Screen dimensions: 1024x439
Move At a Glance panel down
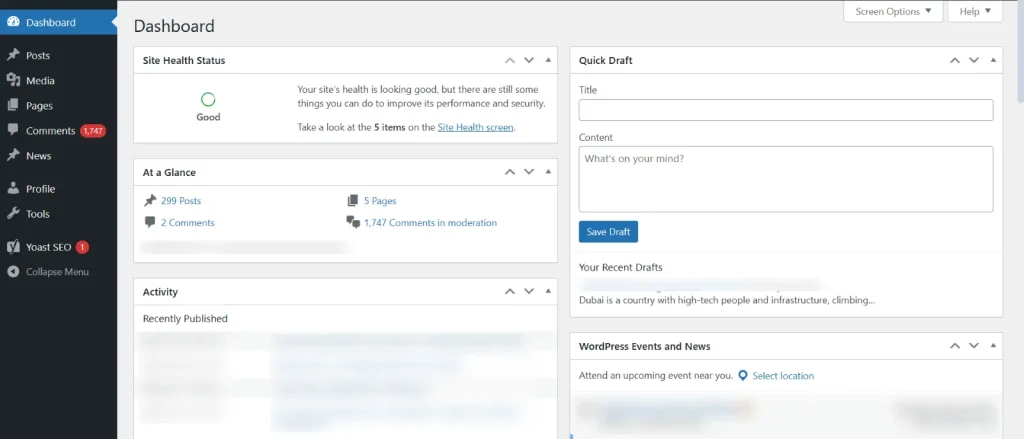coord(529,172)
